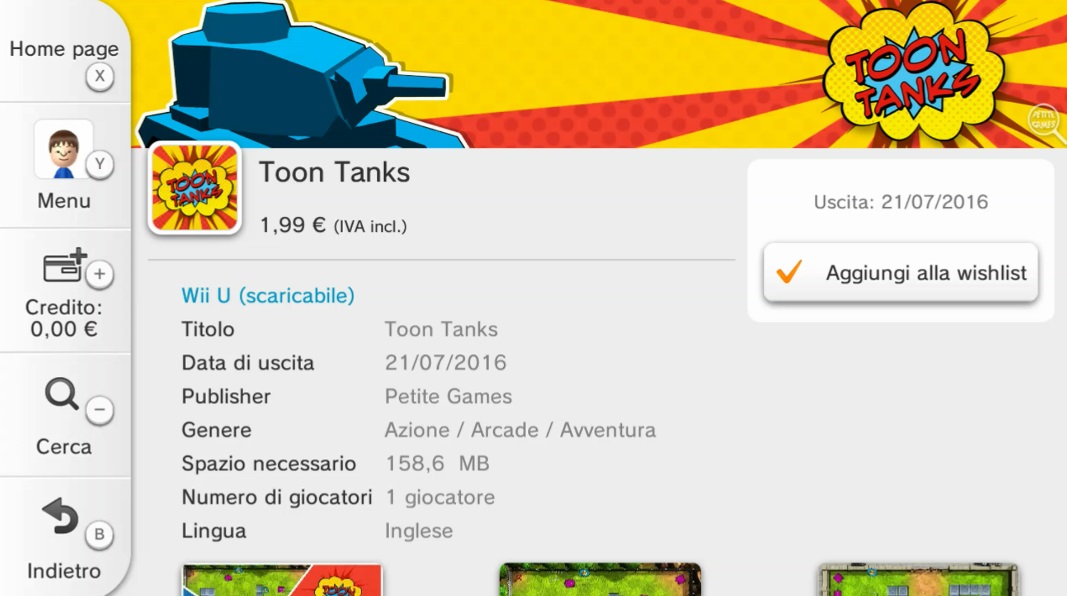Open the rightmost gameplay screenshot thumbnail

918,580
